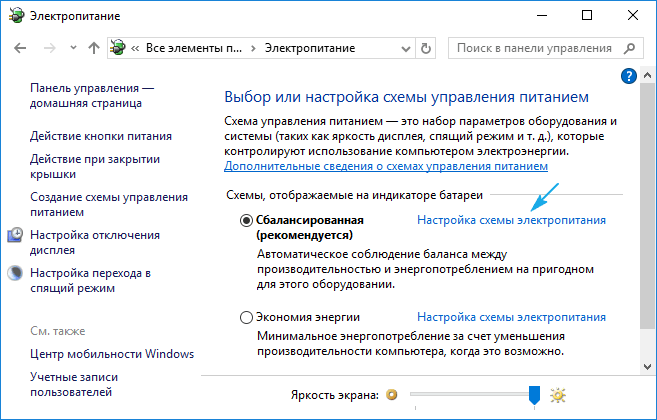Viewport: 657px width, 420px height.
Task: Click the screen brightness slider handle
Action: point(534,395)
